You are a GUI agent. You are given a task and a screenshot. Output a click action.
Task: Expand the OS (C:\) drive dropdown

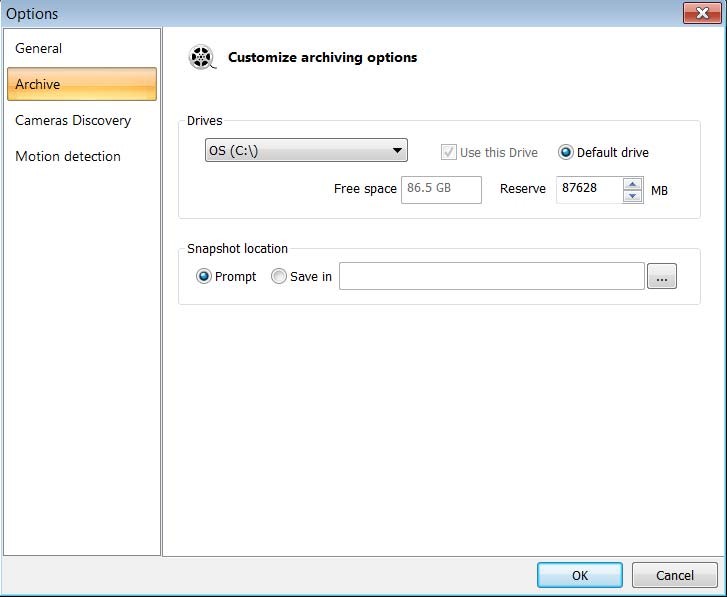305,151
